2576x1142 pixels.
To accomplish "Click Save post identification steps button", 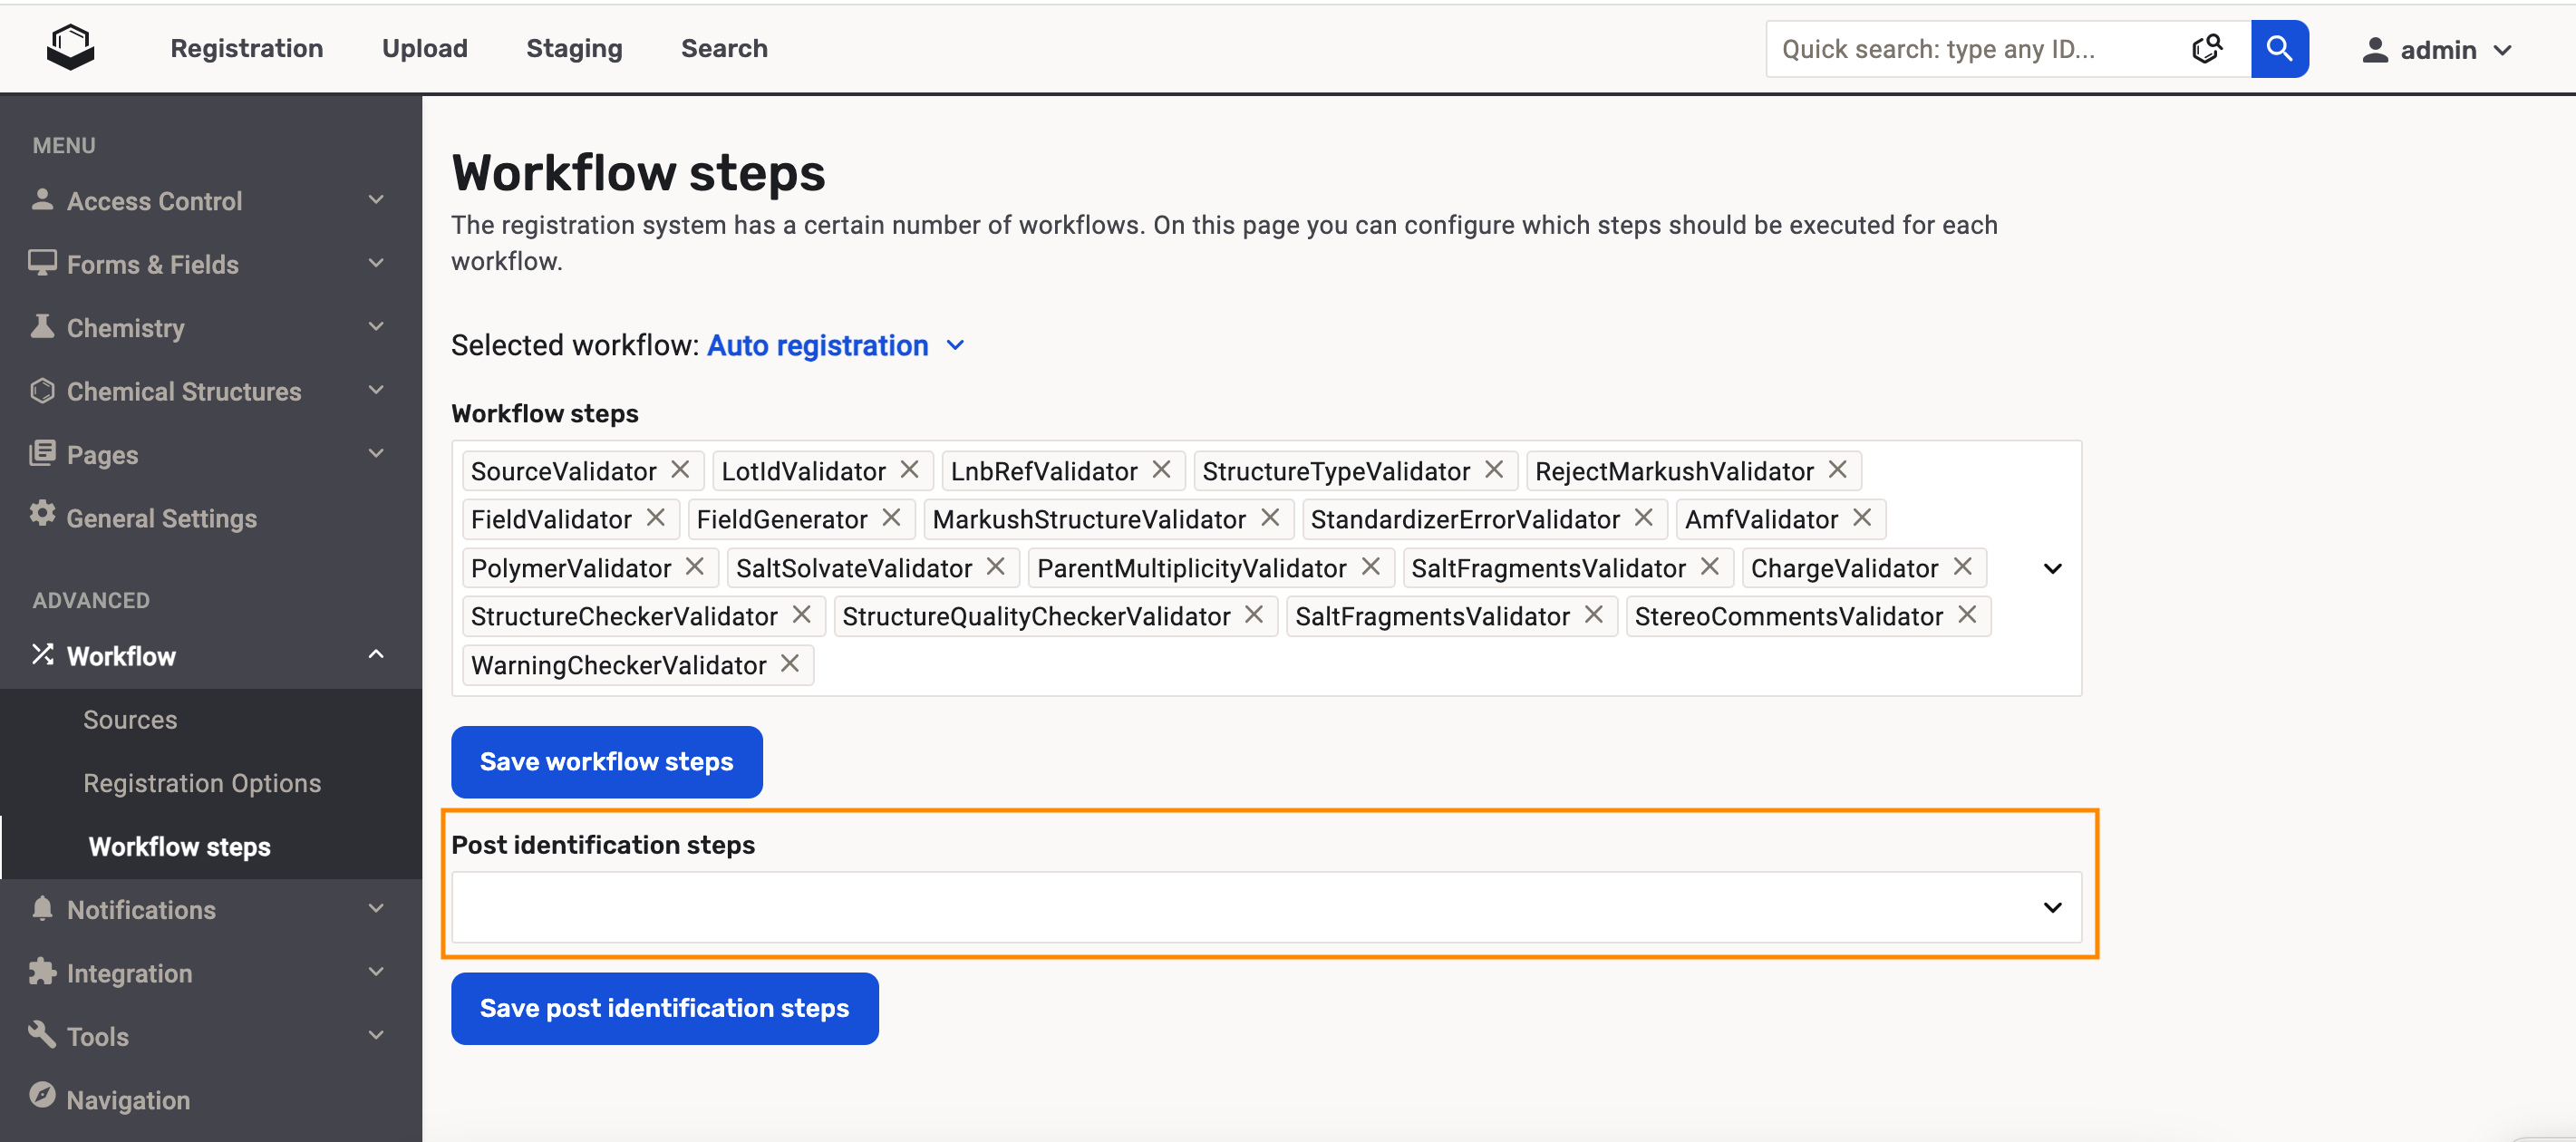I will pos(664,1007).
